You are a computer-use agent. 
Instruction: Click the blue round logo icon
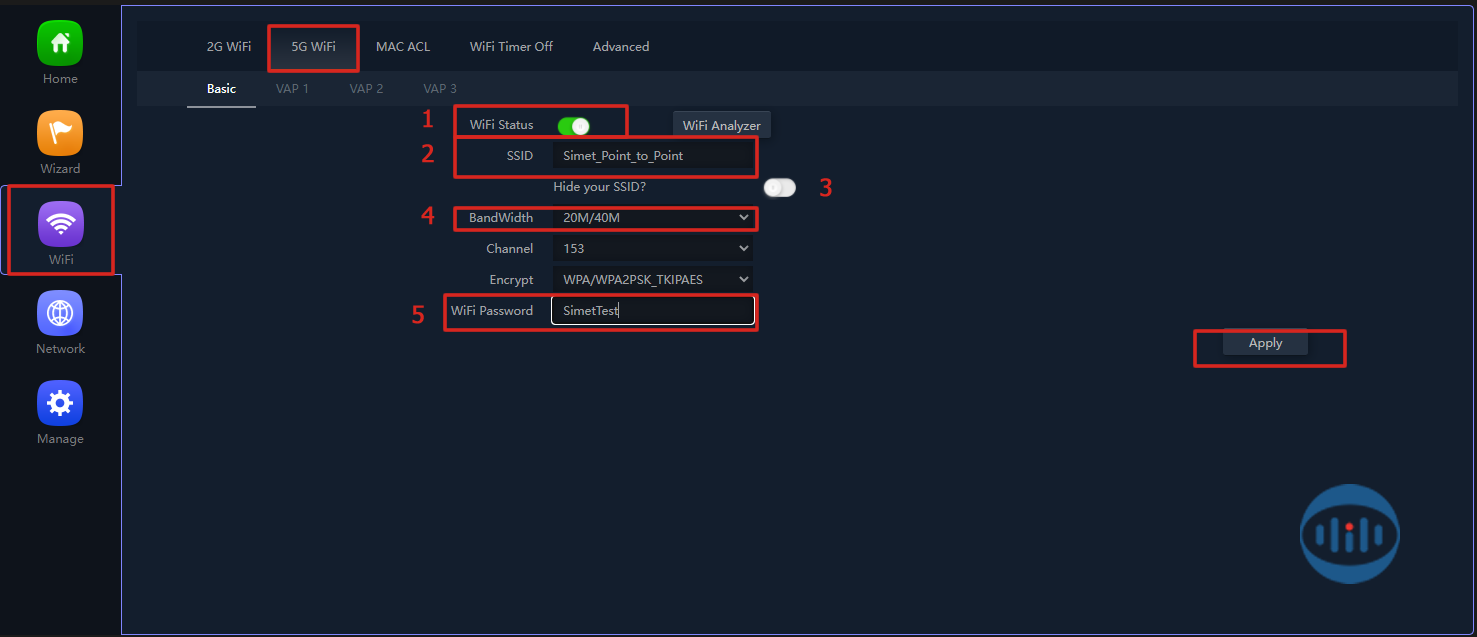(x=1349, y=534)
